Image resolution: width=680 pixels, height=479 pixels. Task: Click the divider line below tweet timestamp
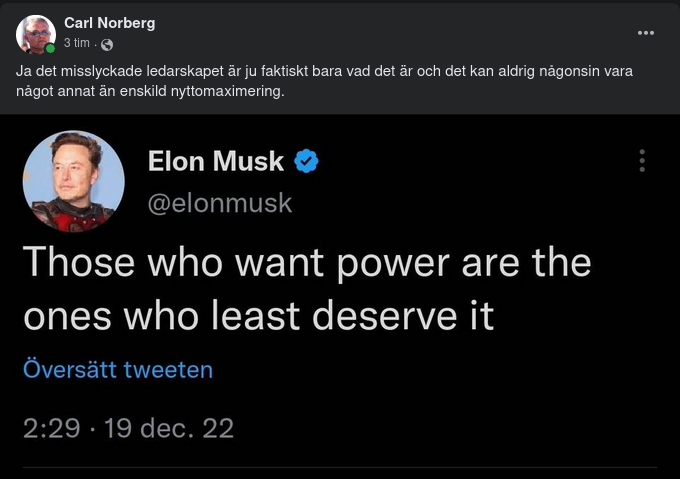pos(340,467)
